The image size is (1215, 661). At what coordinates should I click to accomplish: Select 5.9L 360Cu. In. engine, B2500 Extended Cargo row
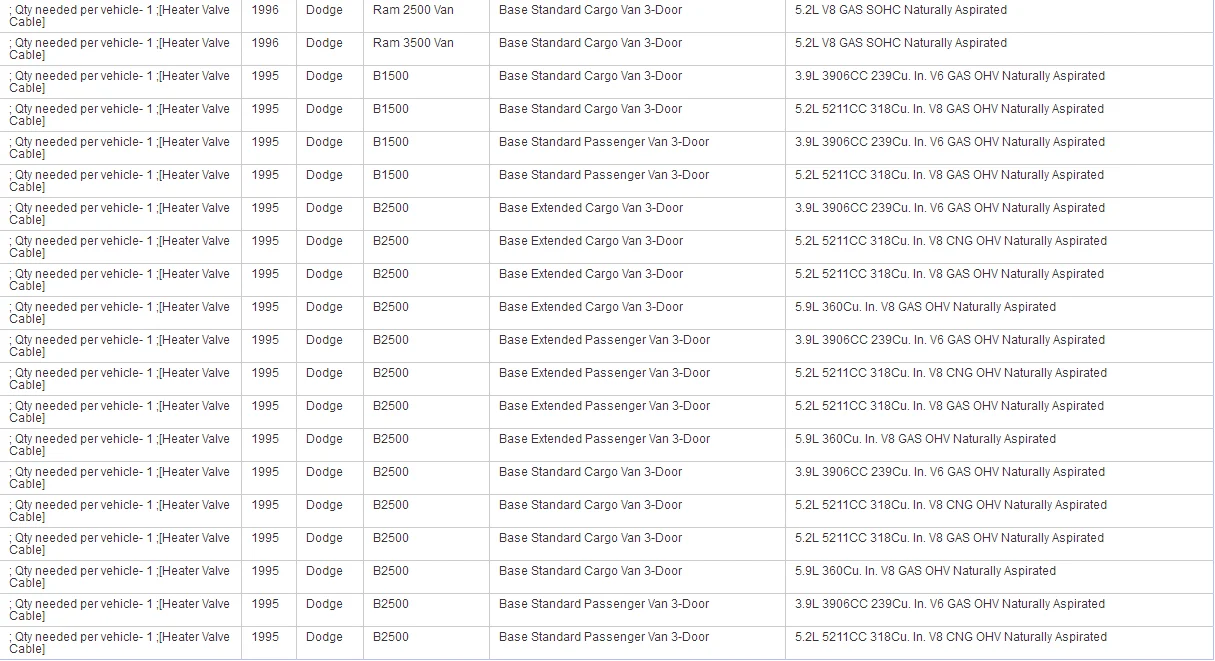(925, 307)
